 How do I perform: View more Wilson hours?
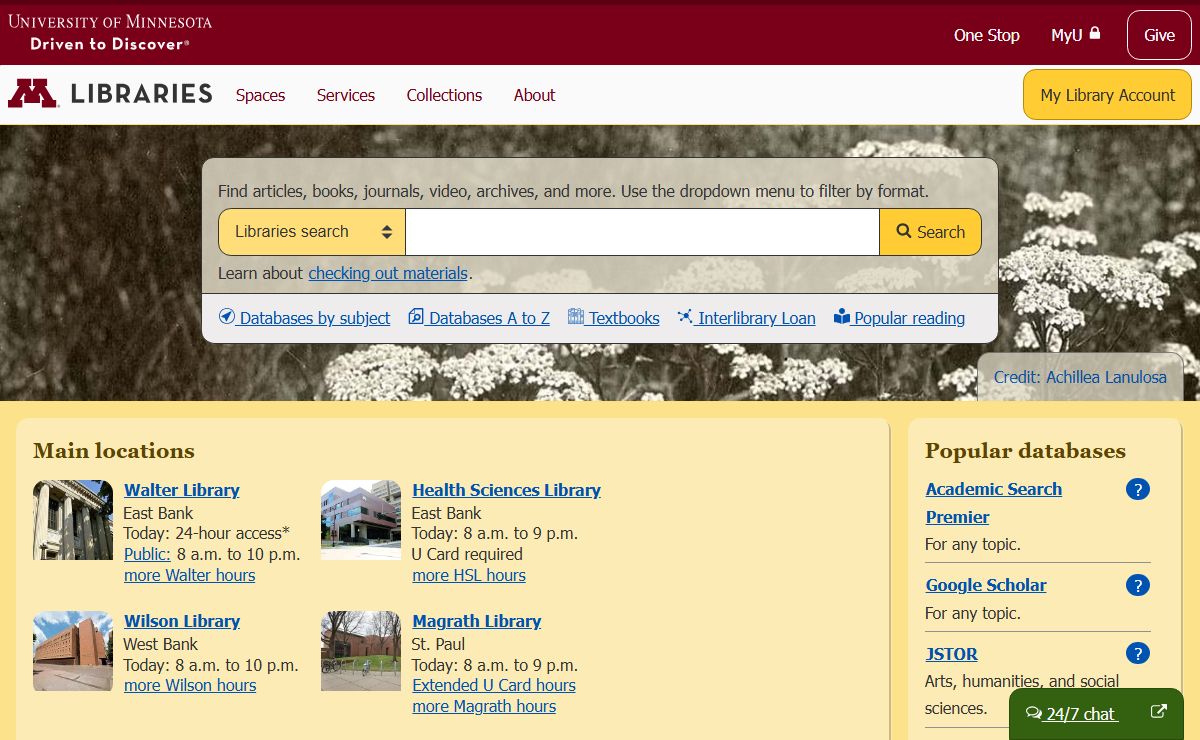(x=190, y=685)
